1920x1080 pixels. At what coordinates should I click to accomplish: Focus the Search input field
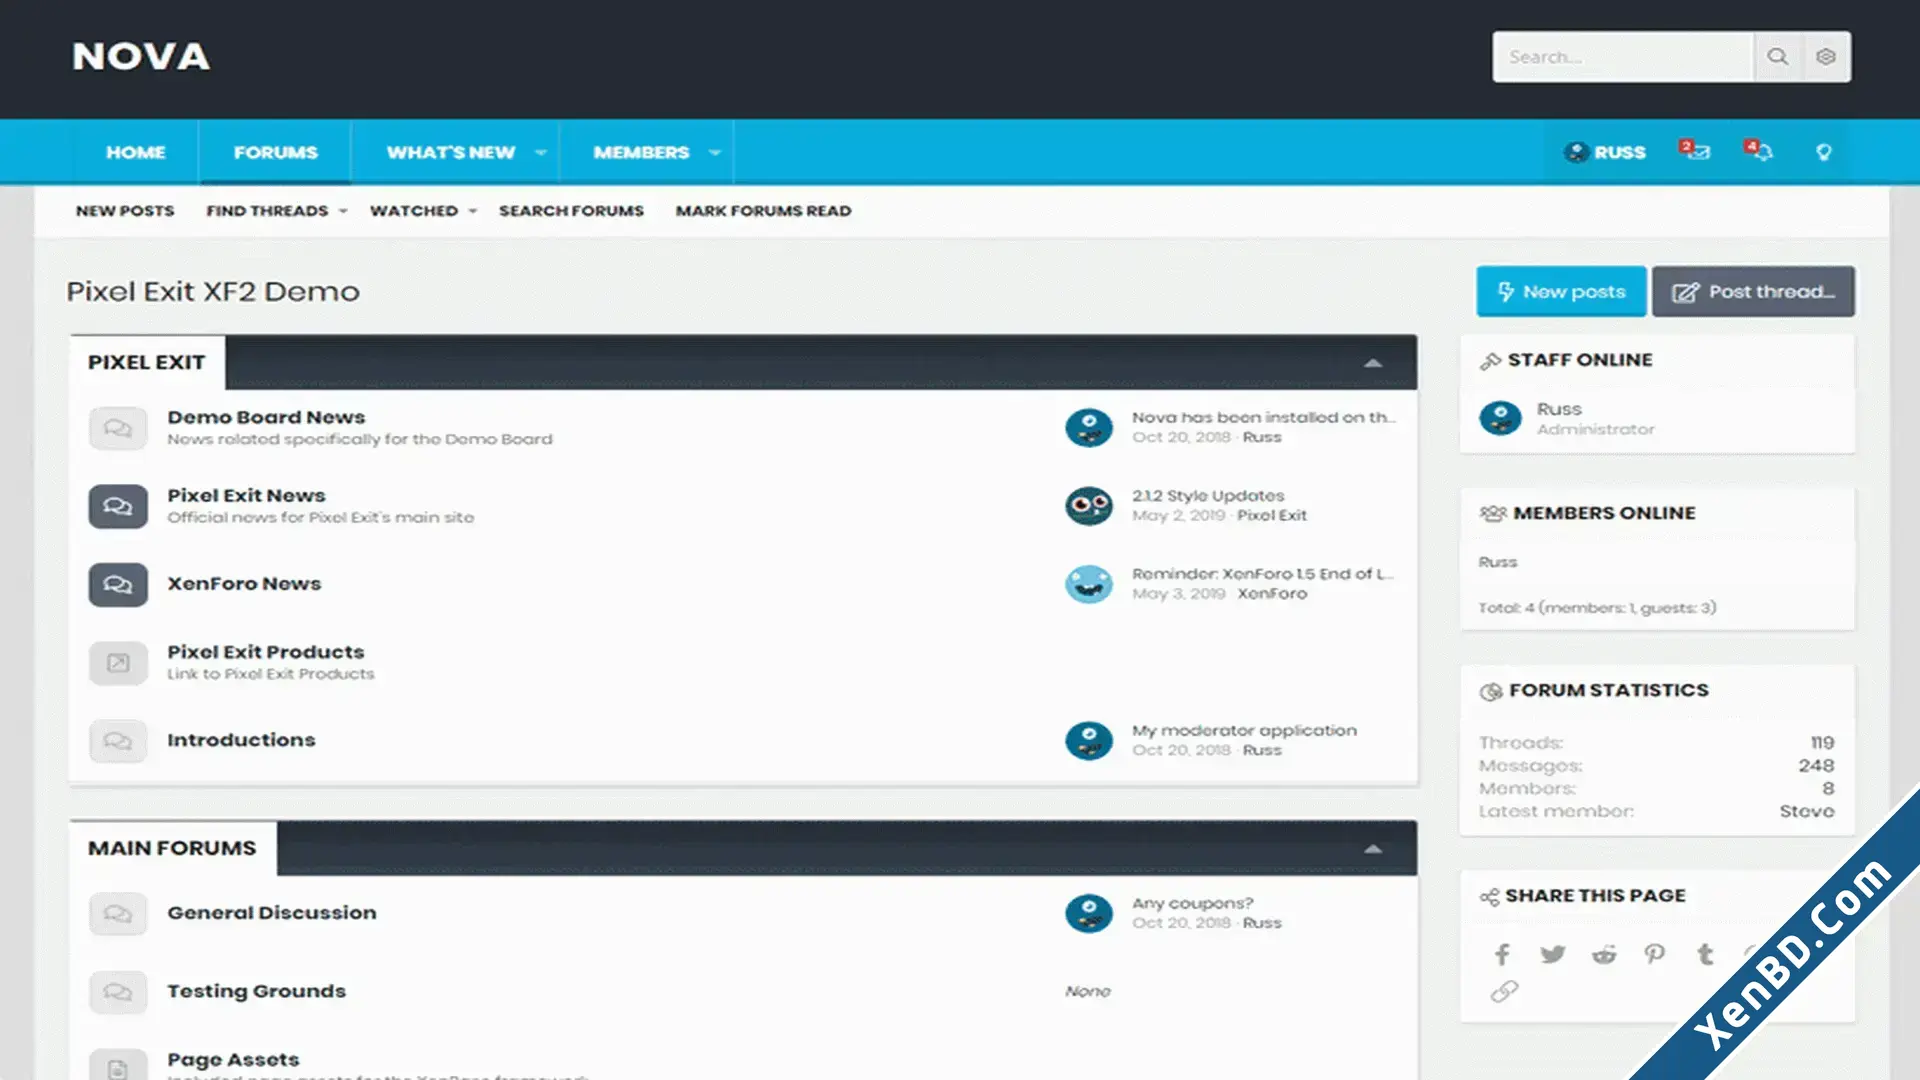1623,57
